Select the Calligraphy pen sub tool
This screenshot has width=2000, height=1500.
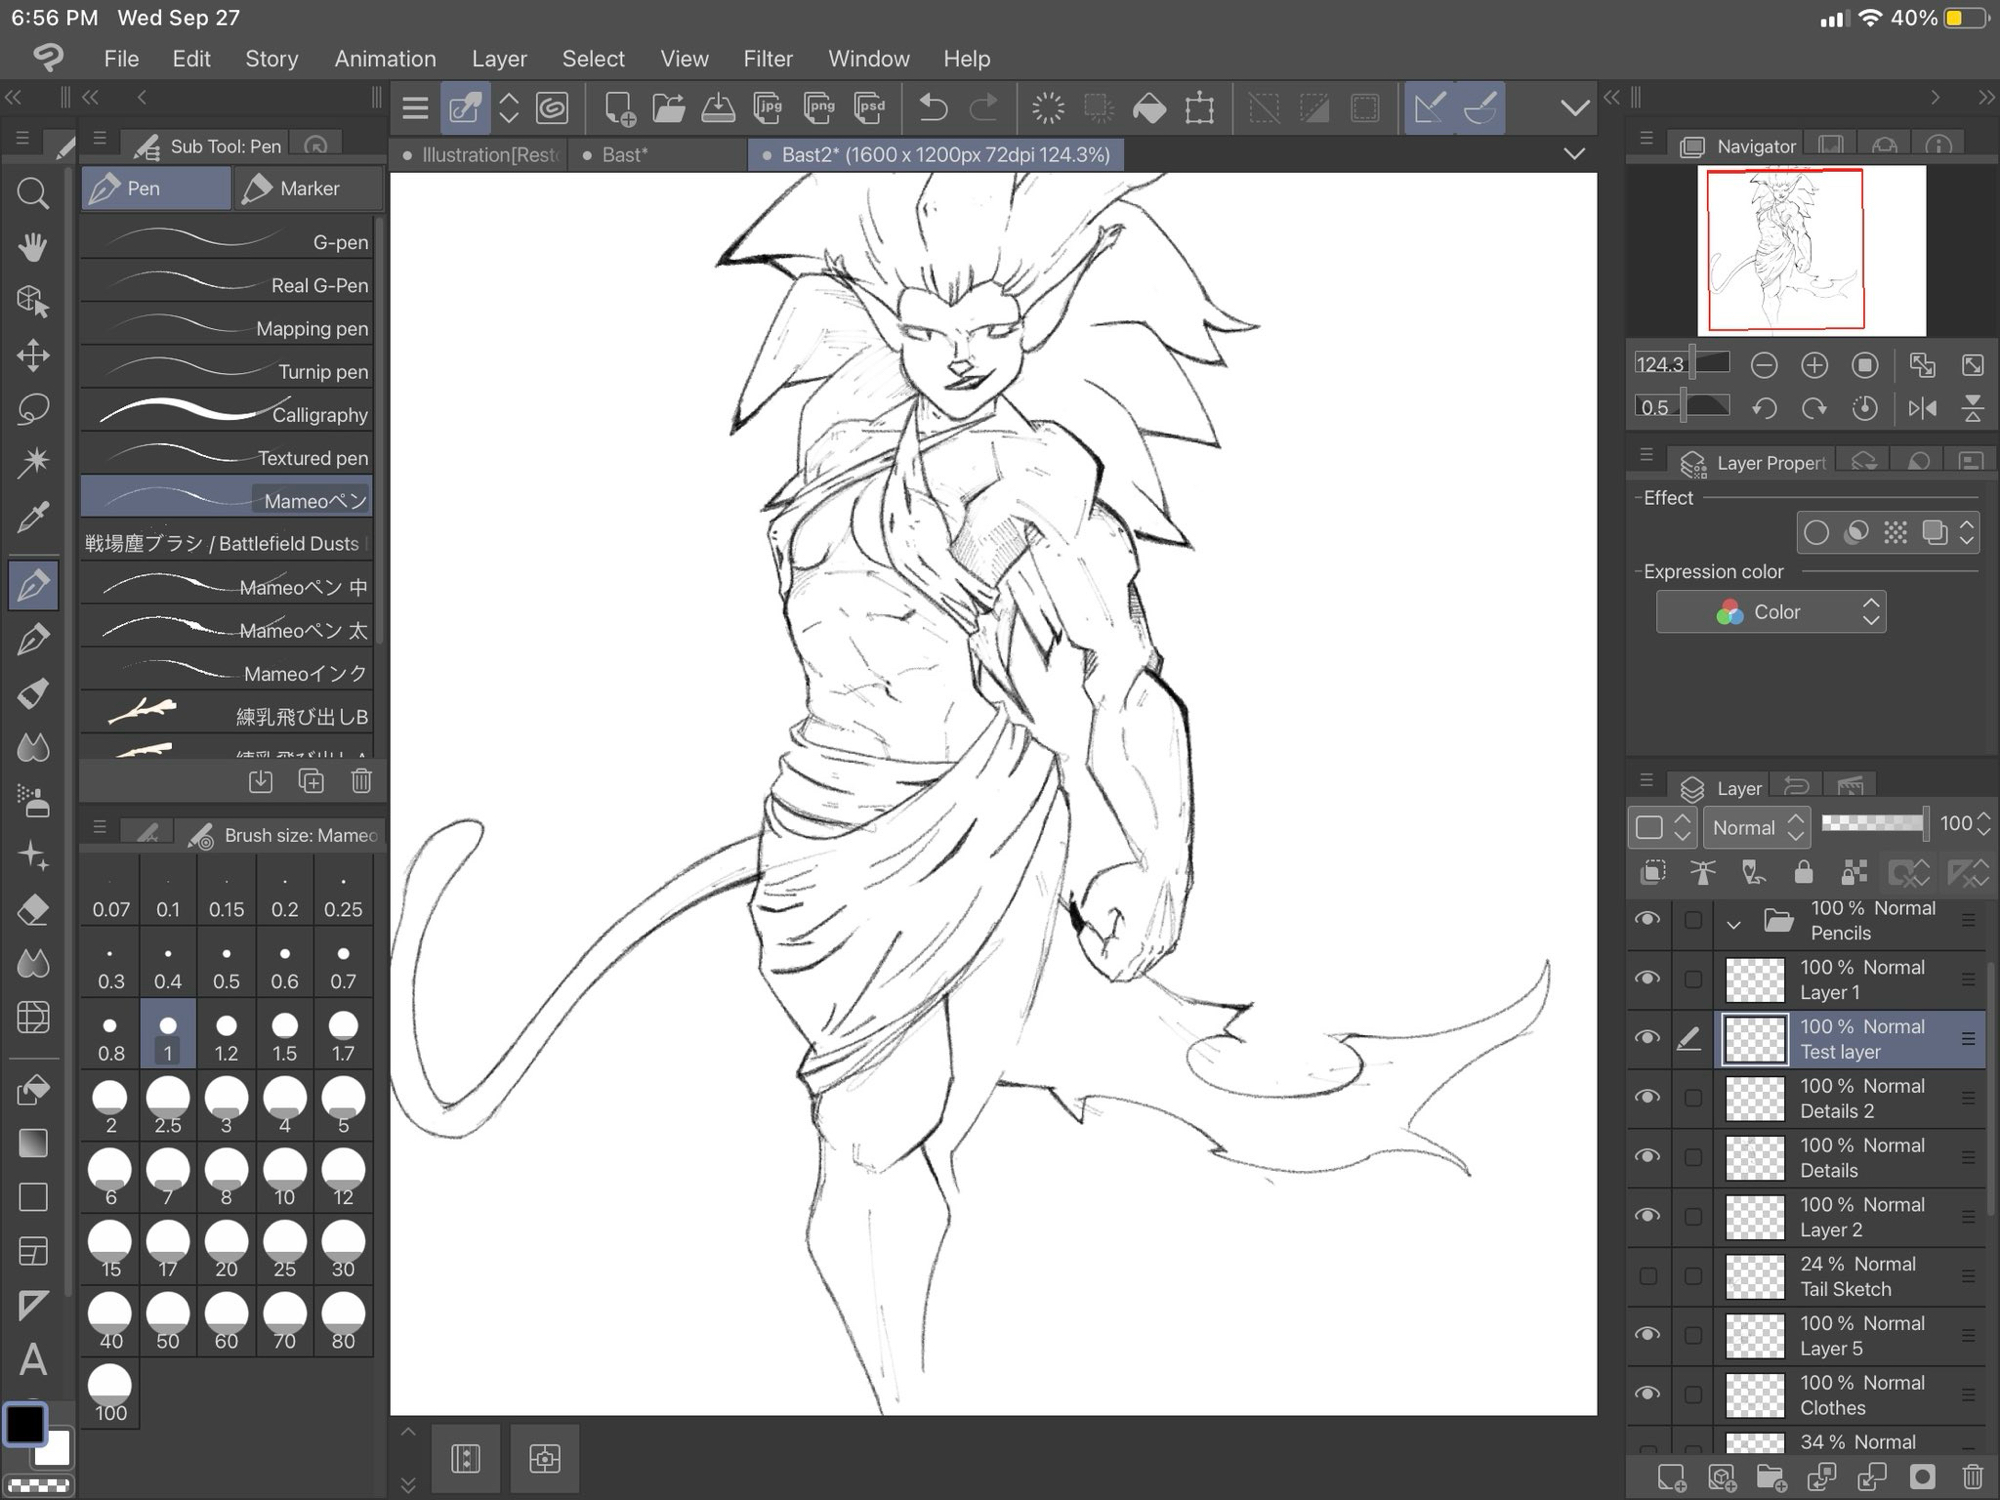pyautogui.click(x=228, y=414)
